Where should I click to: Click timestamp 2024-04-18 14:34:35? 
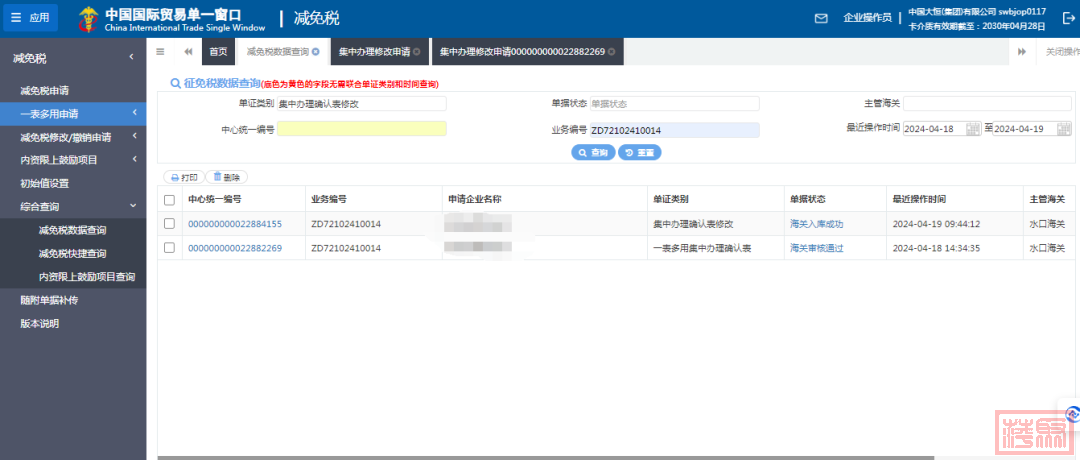(936, 248)
